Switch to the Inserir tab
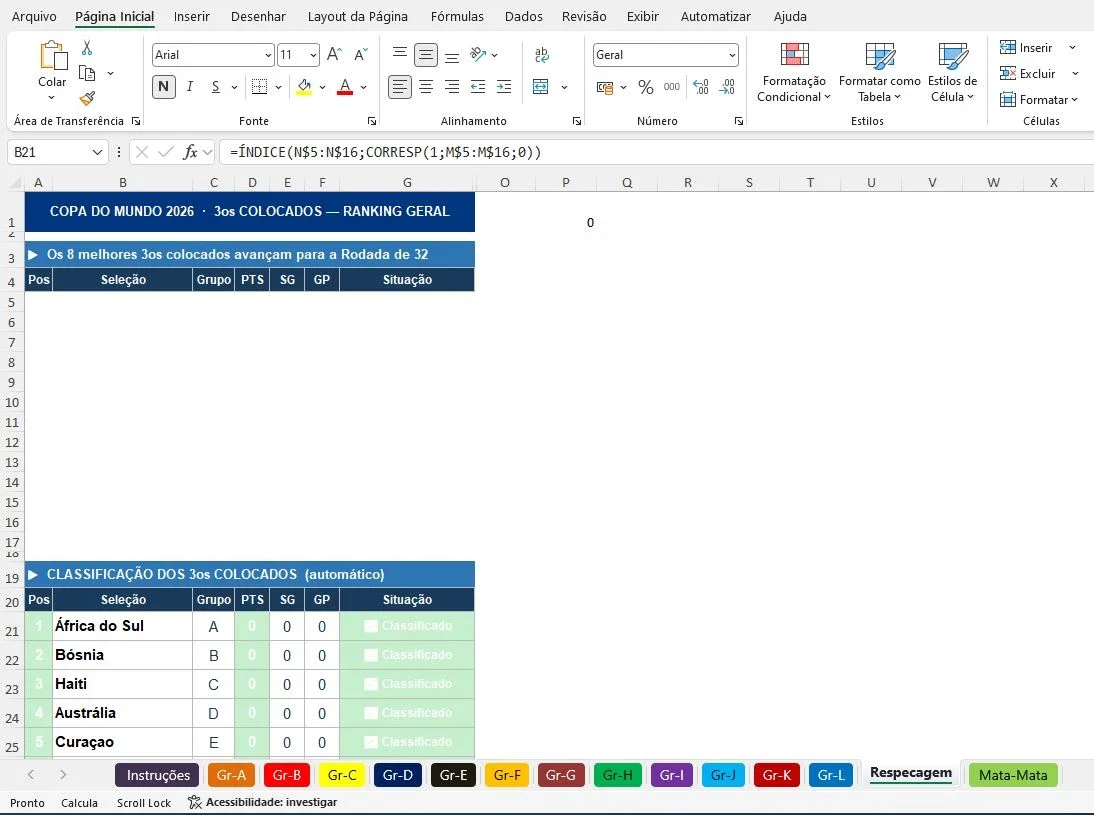1094x815 pixels. tap(192, 16)
